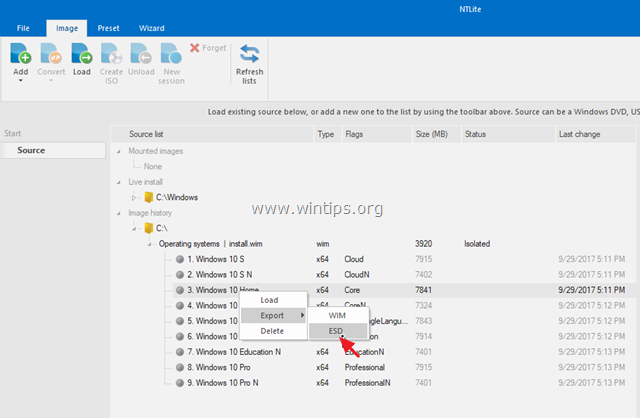Sort by Size (MB) column header

(436, 134)
